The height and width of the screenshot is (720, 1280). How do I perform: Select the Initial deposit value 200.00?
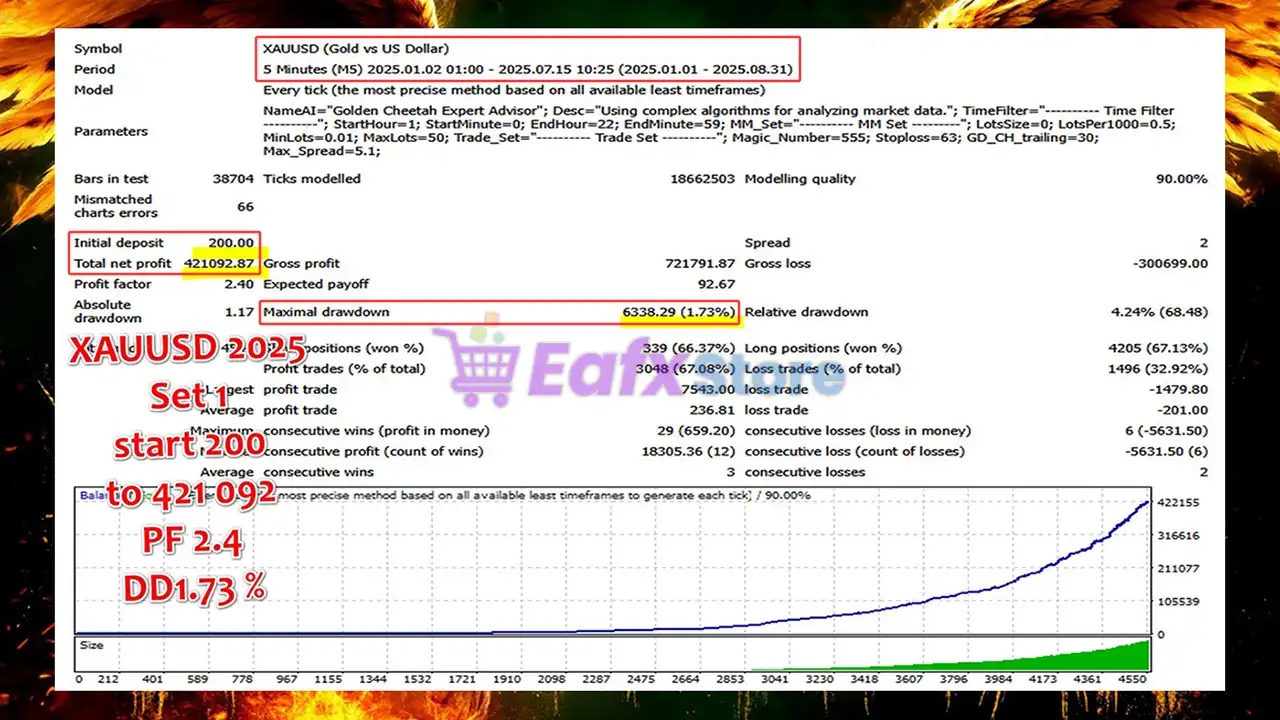click(231, 243)
